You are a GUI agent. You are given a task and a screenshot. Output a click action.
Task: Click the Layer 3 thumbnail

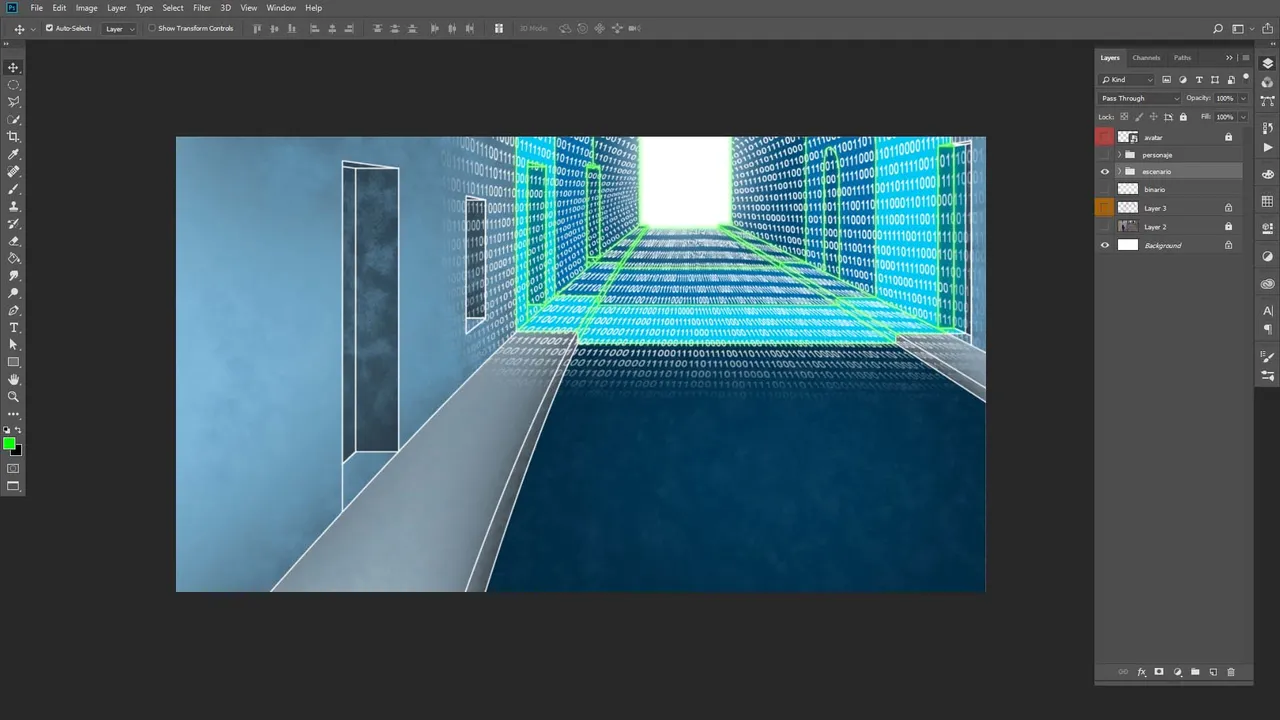coord(1128,208)
